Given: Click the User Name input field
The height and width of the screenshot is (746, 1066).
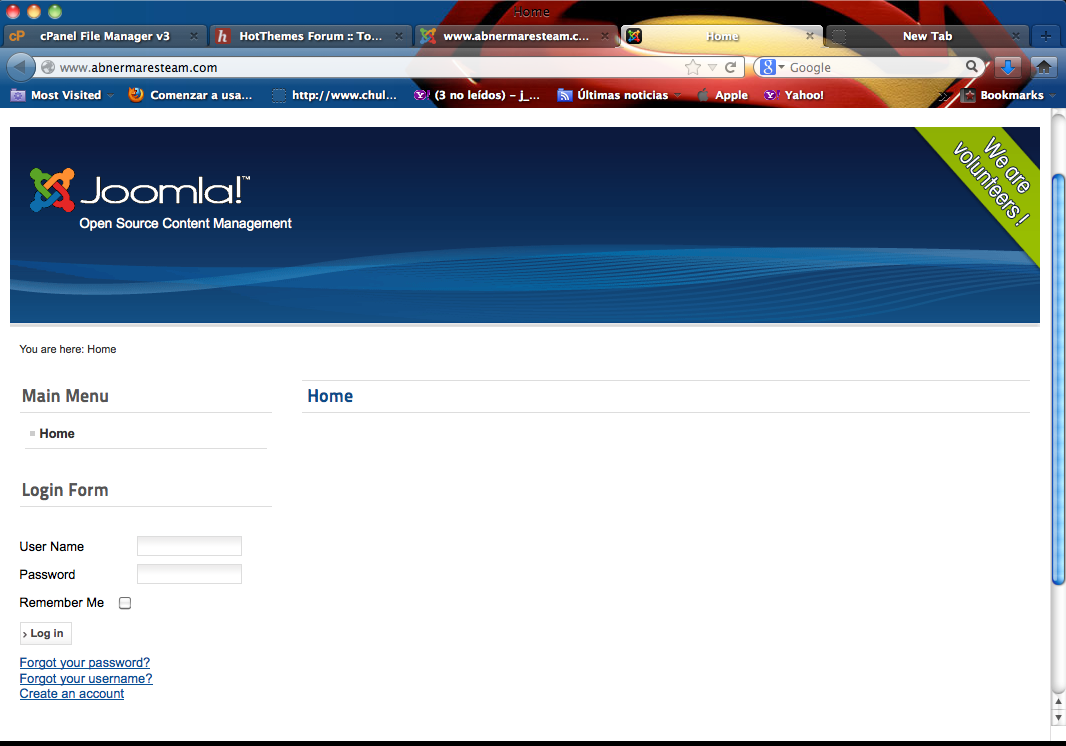Looking at the screenshot, I should pos(189,546).
